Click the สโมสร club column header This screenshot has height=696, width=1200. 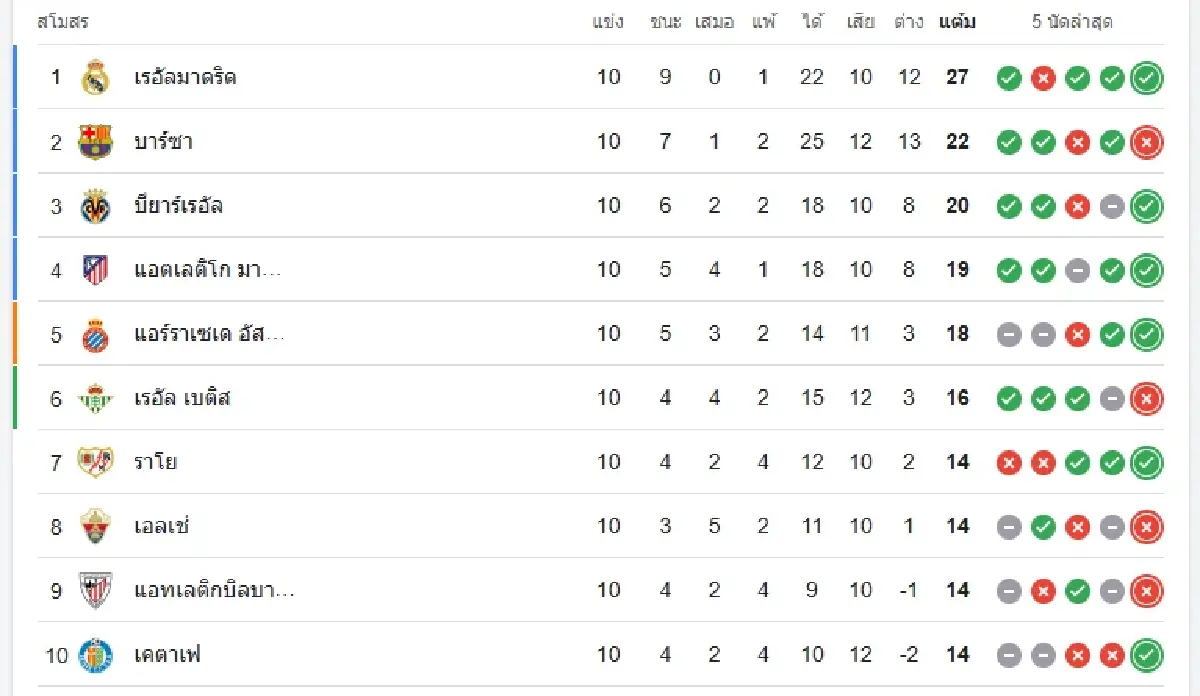(x=62, y=21)
